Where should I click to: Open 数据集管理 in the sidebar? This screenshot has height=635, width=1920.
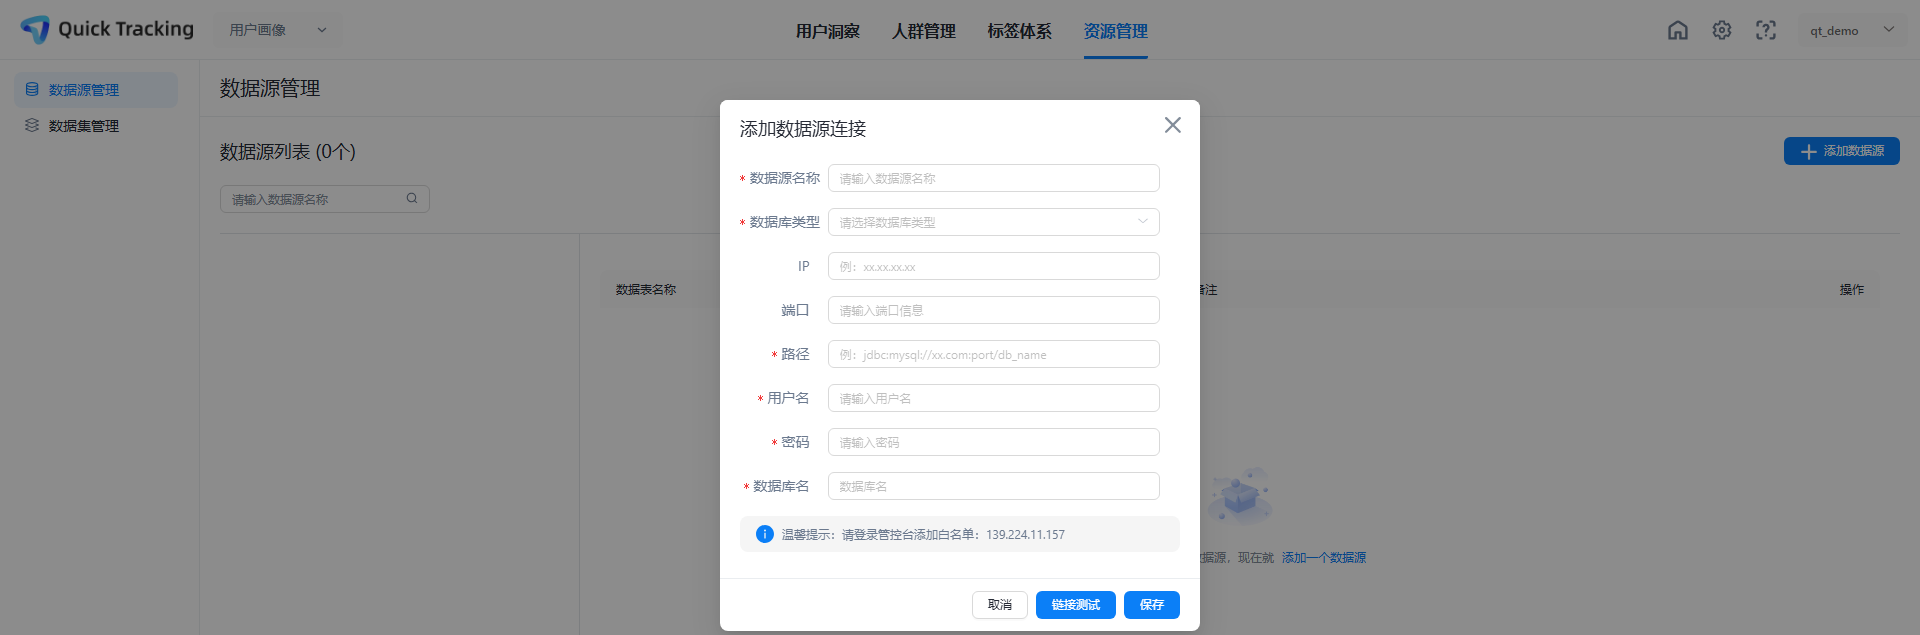point(96,125)
